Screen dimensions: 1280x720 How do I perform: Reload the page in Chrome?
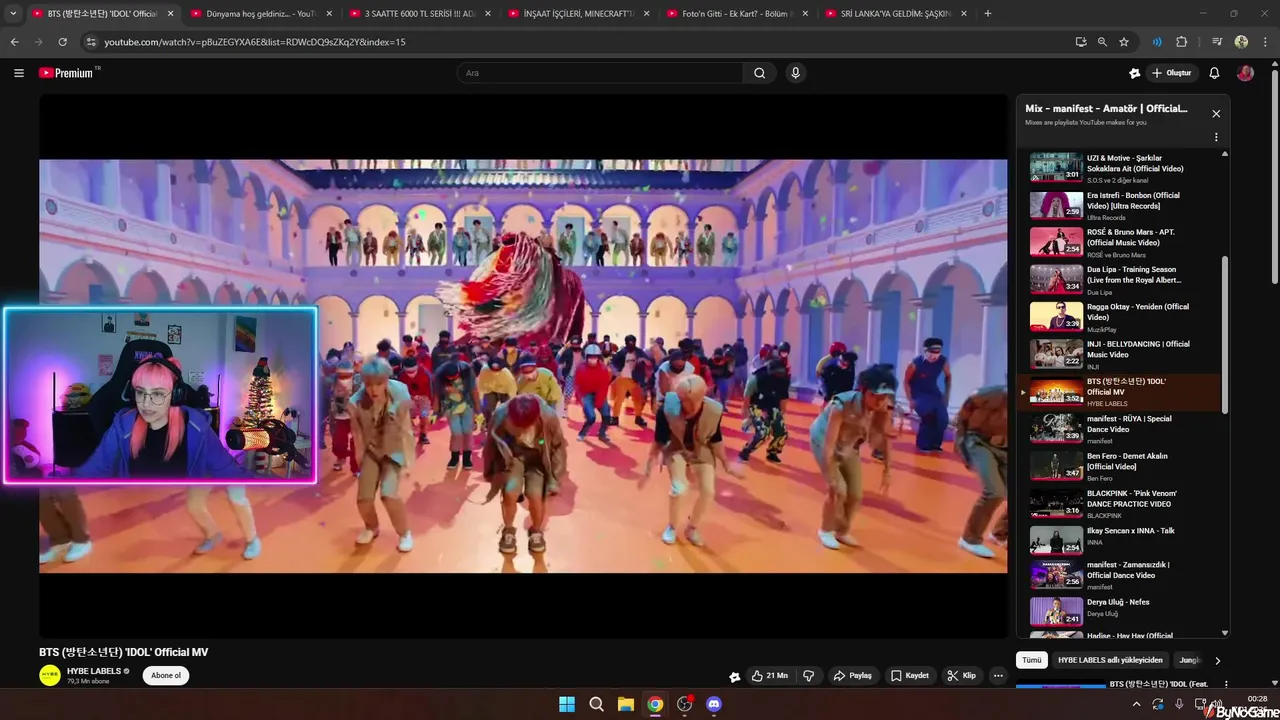(x=62, y=42)
